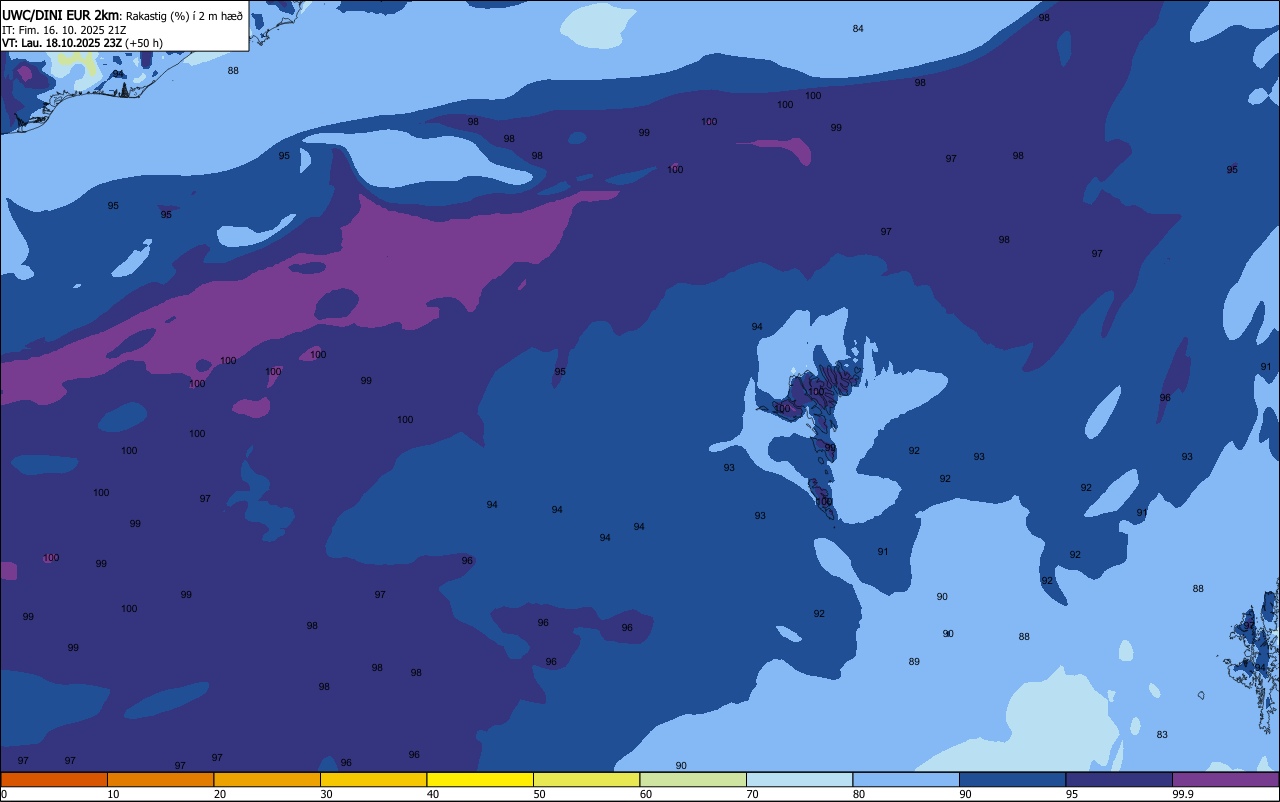Select the "50" tick label on the color scale
This screenshot has width=1280, height=802.
(x=539, y=794)
